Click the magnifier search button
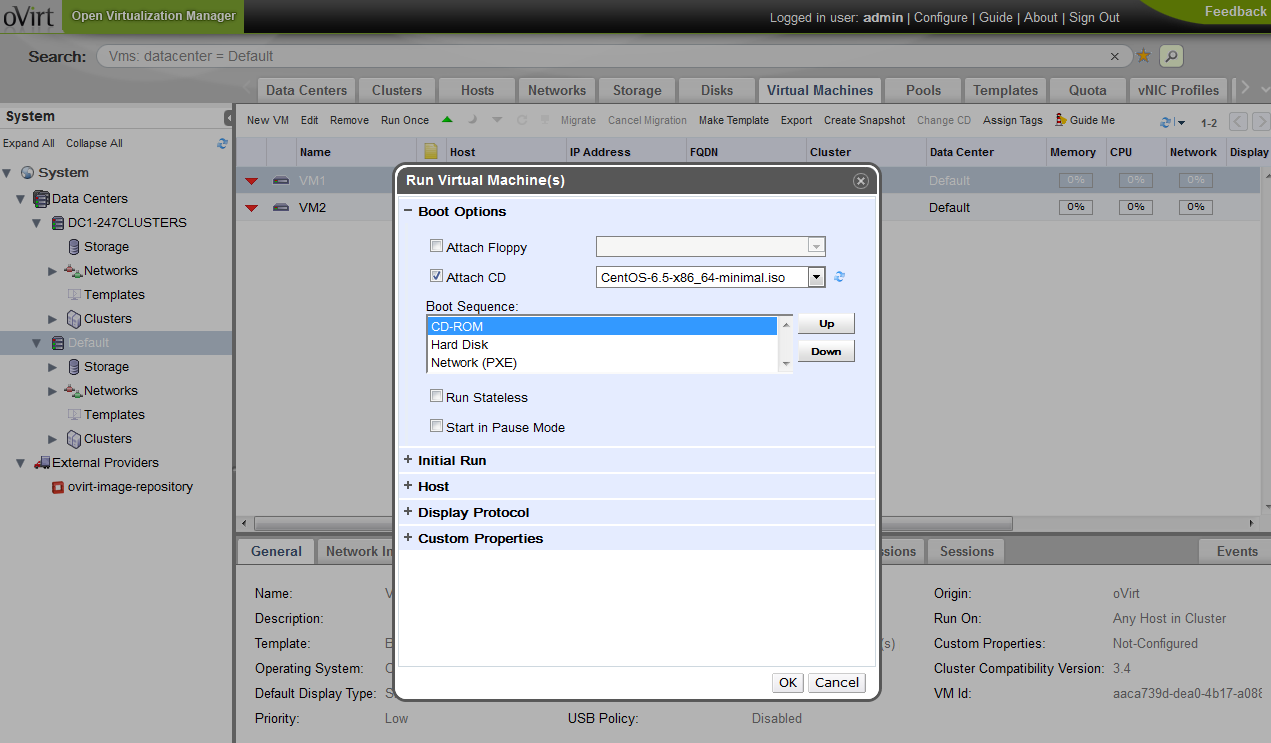1271x743 pixels. tap(1171, 57)
